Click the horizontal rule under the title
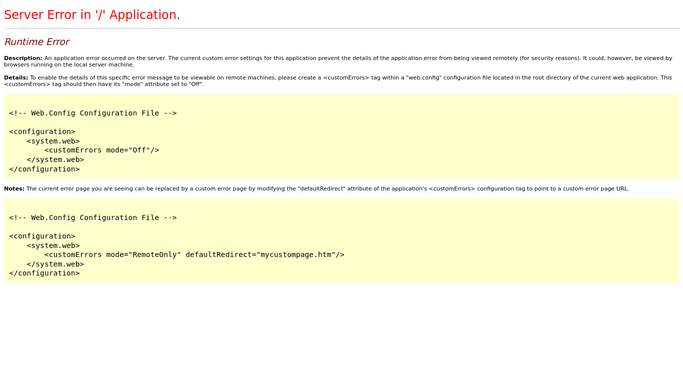The height and width of the screenshot is (384, 683). tap(342, 29)
